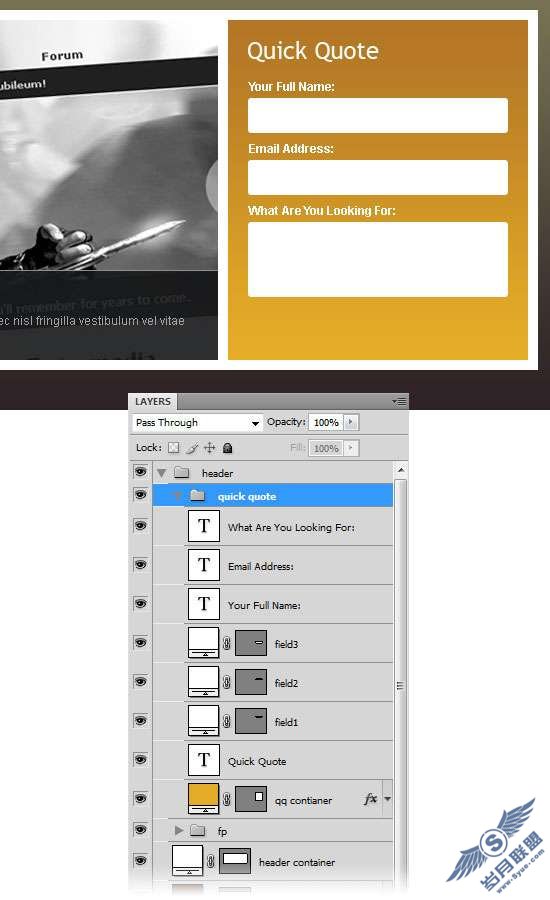Open the Pass Through blend mode dropdown
The width and height of the screenshot is (550, 900).
pyautogui.click(x=197, y=422)
